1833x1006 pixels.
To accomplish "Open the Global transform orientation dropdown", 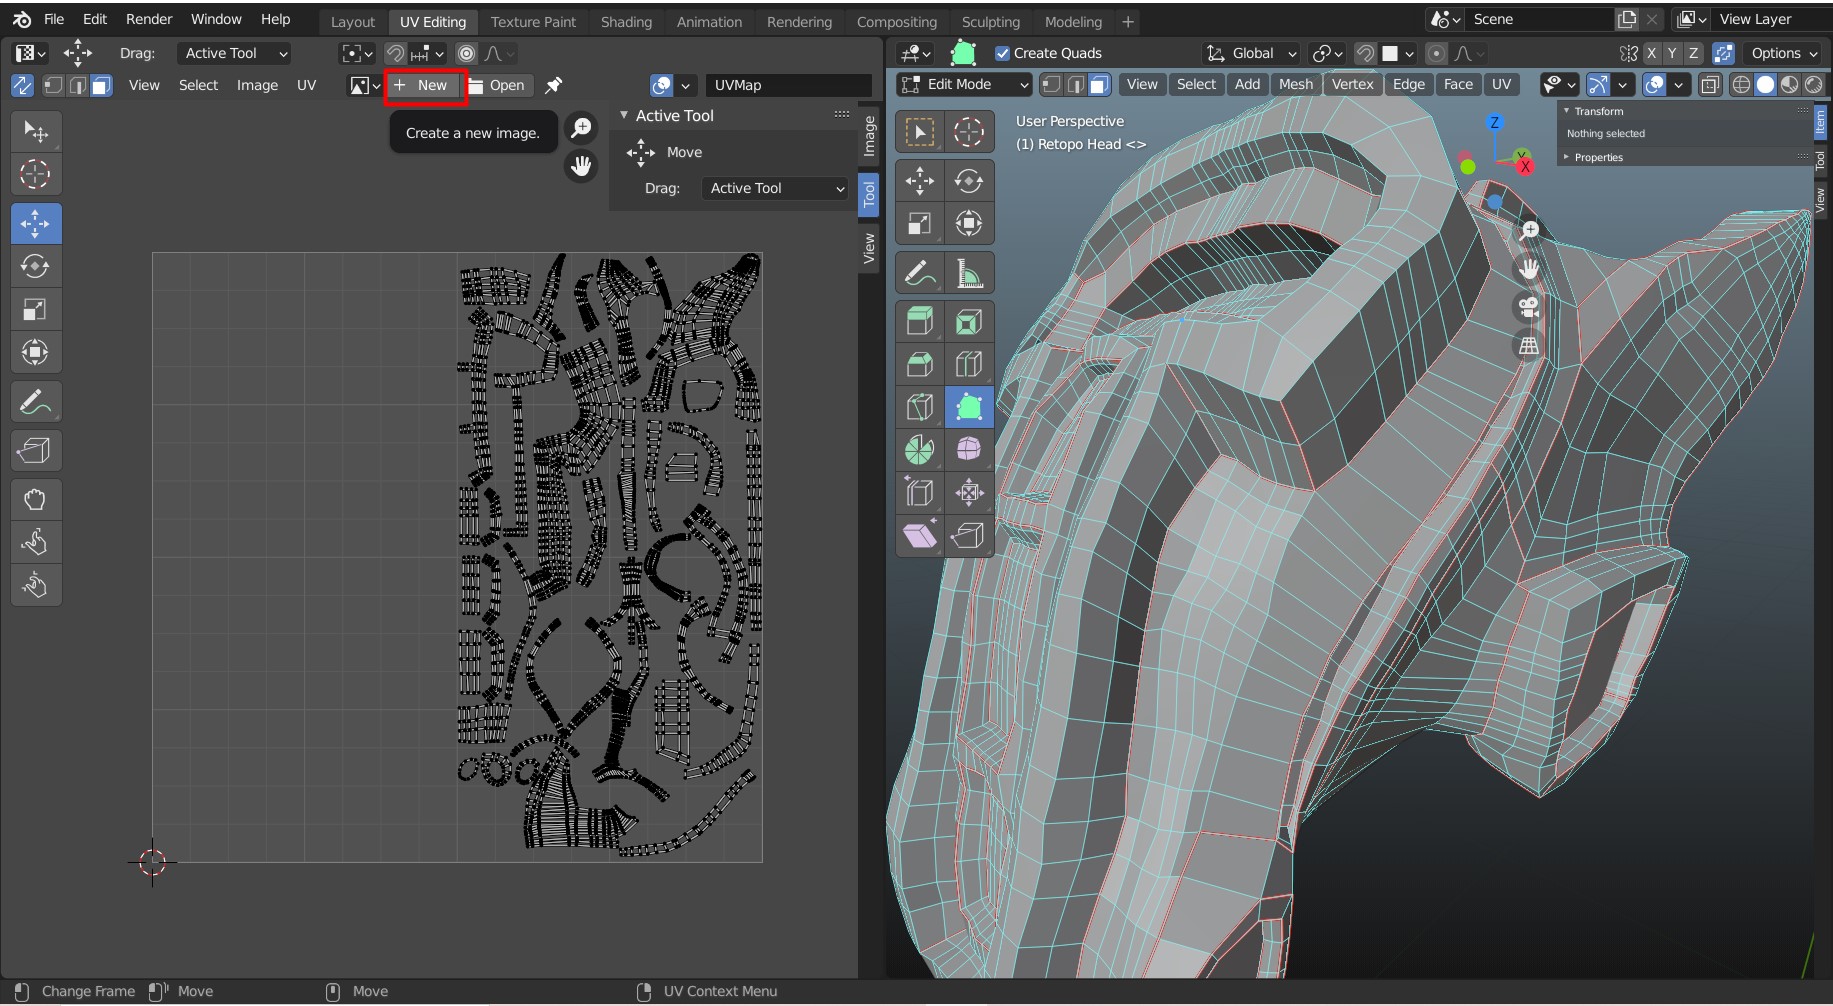I will click(x=1252, y=53).
